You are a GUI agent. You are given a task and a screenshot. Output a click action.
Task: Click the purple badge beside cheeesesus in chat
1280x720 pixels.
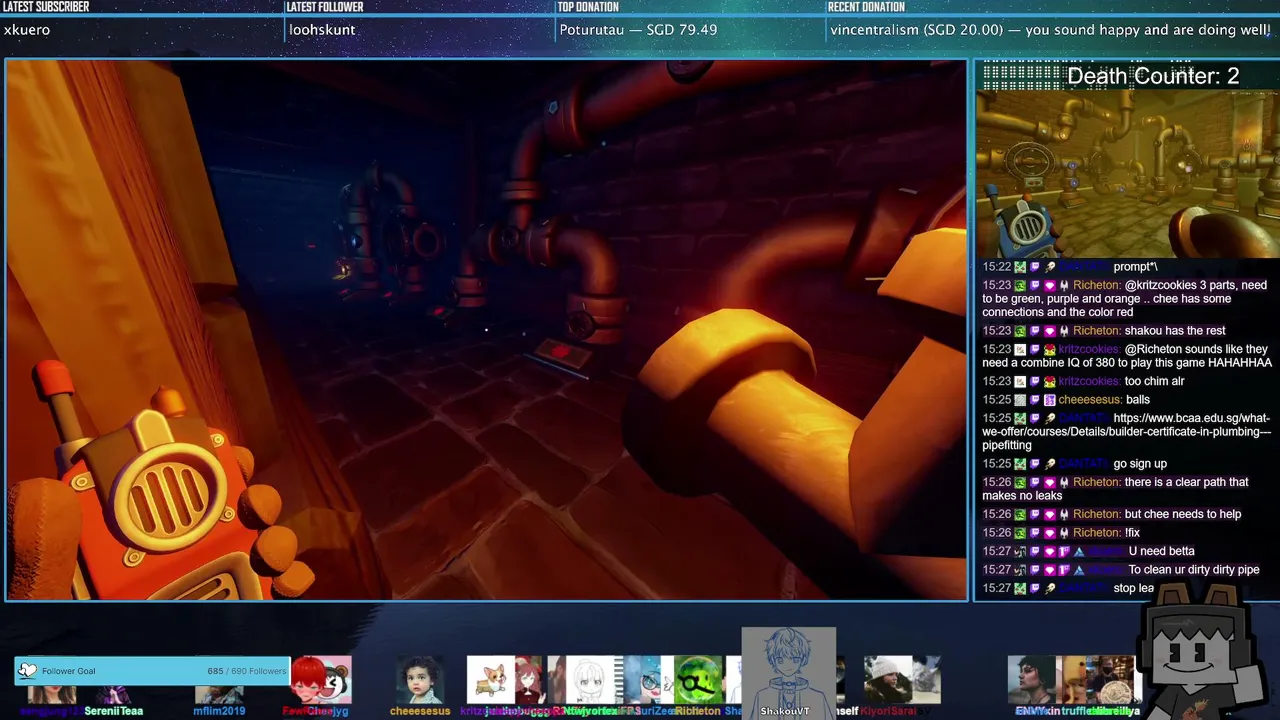pyautogui.click(x=1050, y=400)
